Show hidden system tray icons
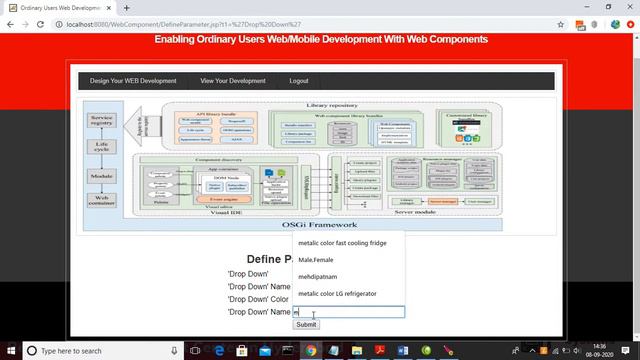Screen dimensions: 640x360 point(532,351)
